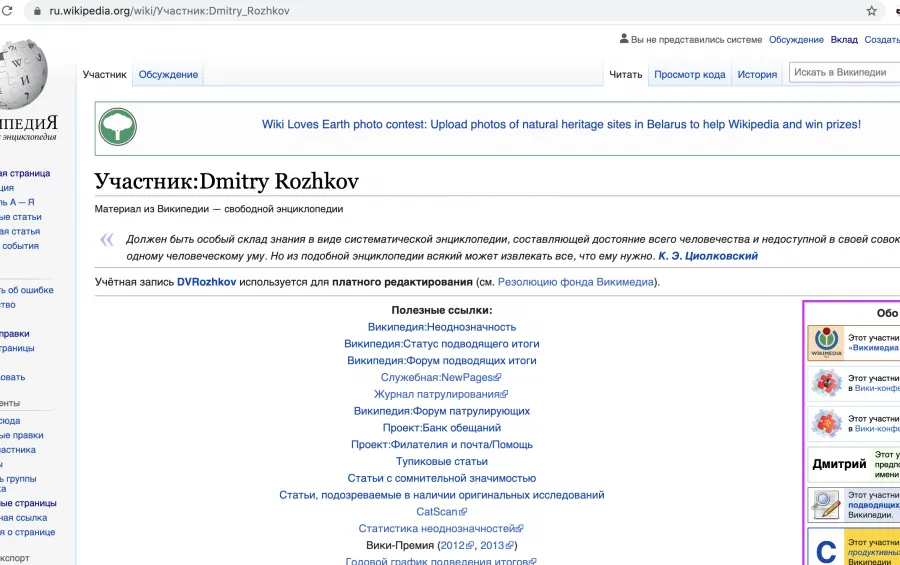This screenshot has width=900, height=565.
Task: Open Википедия:Неоднозначность link
Action: (442, 327)
